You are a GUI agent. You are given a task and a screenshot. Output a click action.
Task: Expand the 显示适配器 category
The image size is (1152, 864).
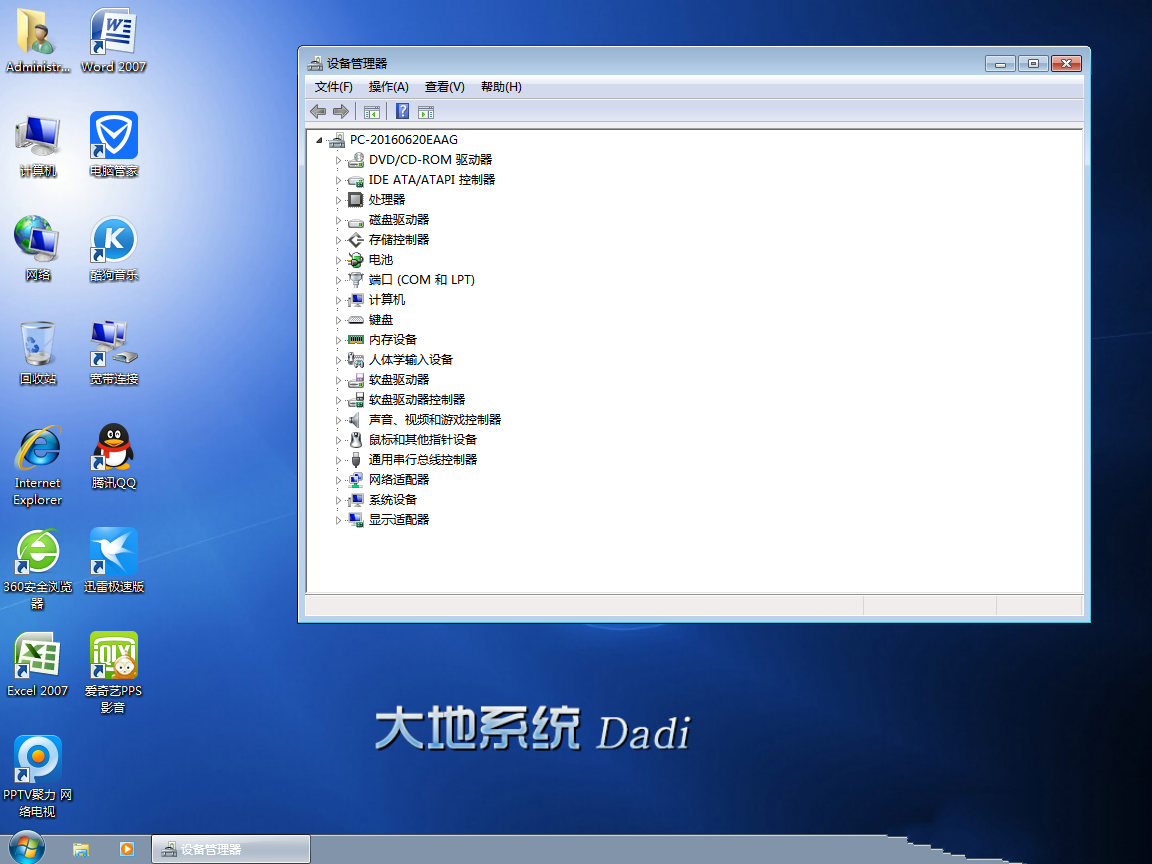coord(339,520)
